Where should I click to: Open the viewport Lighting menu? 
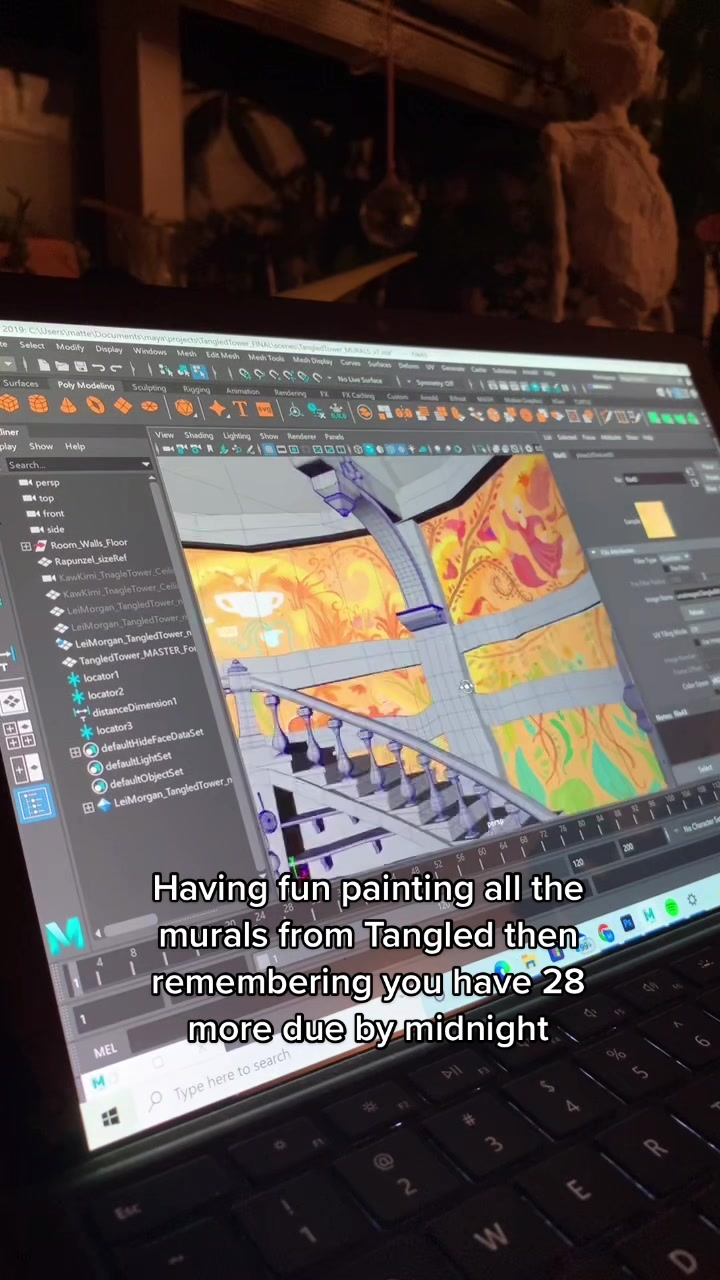tap(237, 436)
